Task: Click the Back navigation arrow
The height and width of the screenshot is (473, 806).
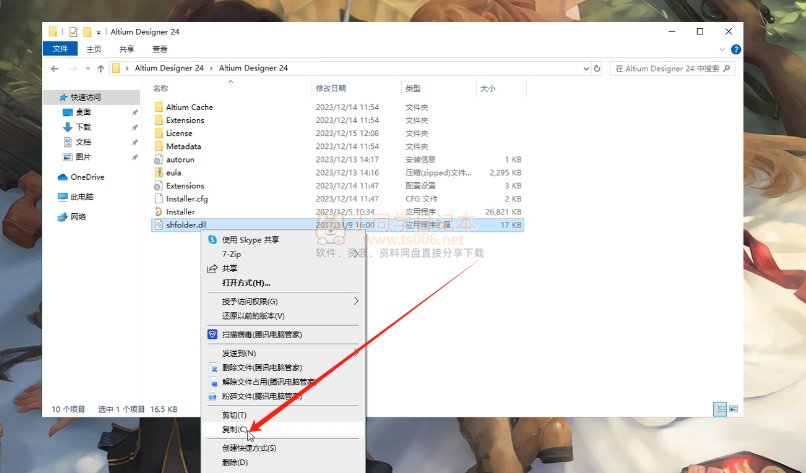Action: 55,68
